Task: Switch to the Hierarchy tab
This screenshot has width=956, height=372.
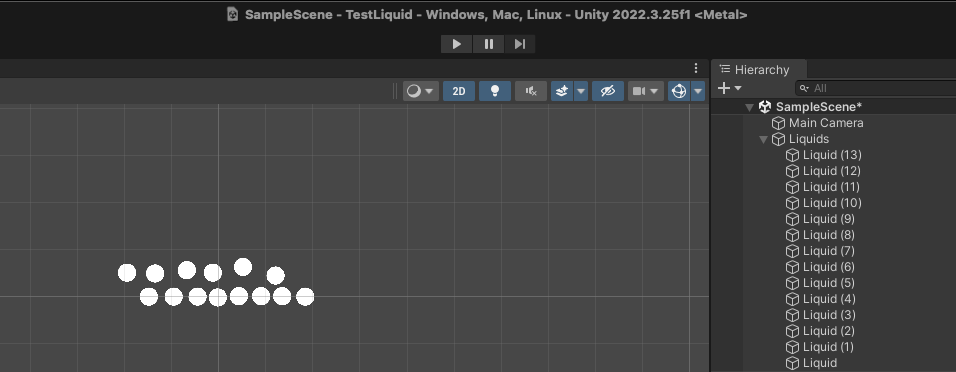Action: (760, 70)
